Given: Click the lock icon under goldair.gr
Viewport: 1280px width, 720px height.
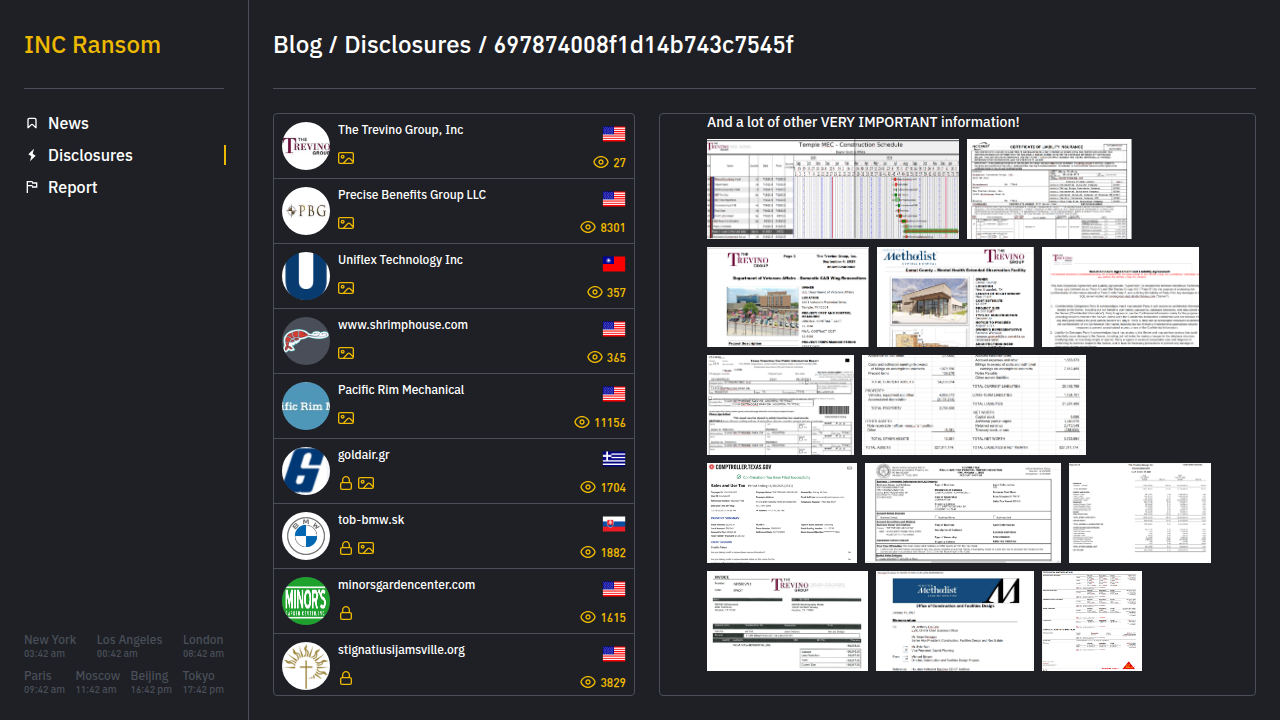Looking at the screenshot, I should coord(346,483).
